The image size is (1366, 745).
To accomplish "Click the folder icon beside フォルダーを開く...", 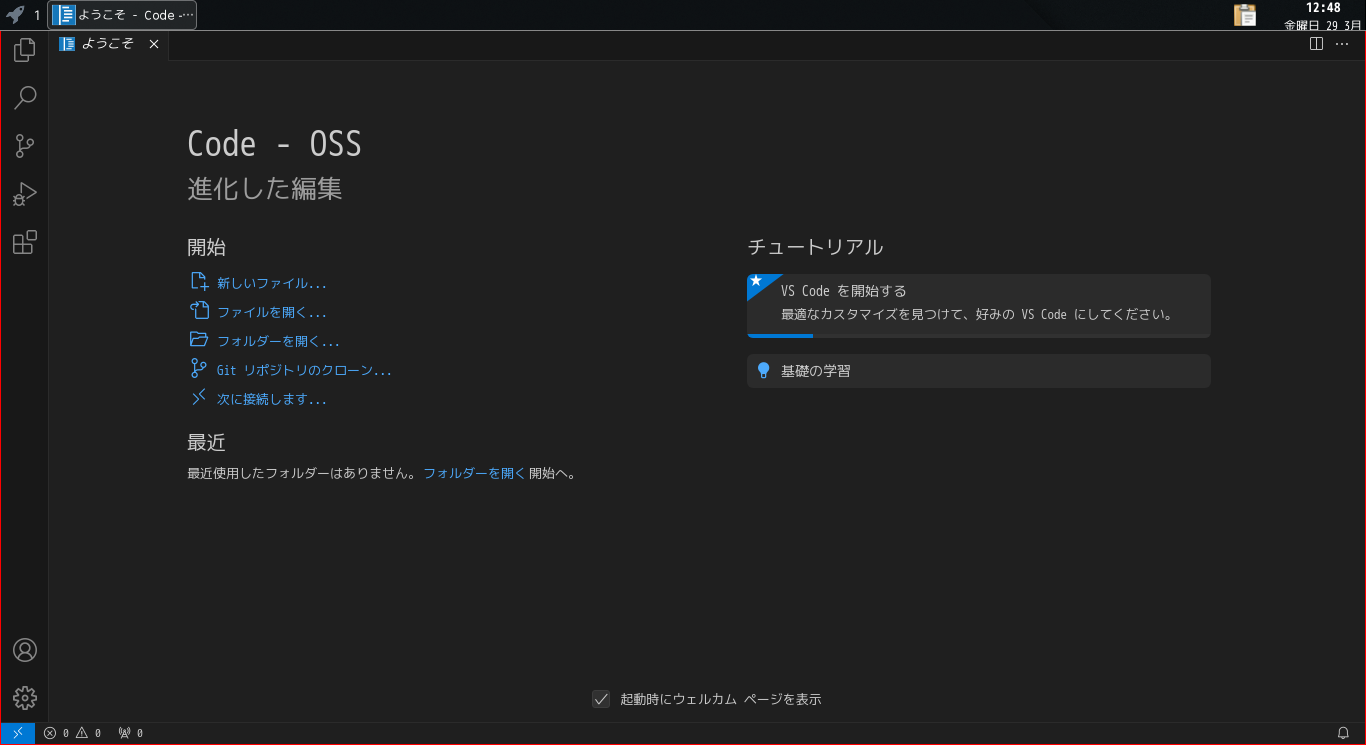I will (x=199, y=340).
